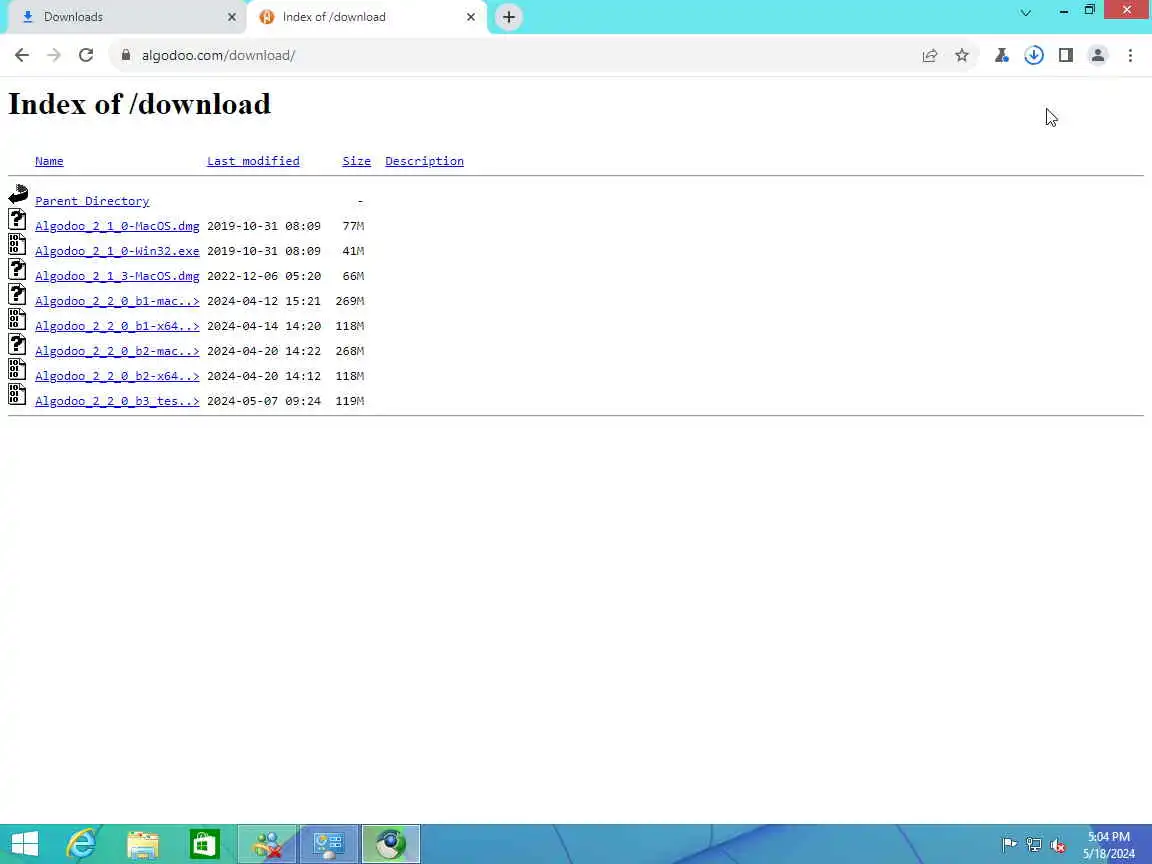Screen dimensions: 1152x864
Task: Click the taskbar clock showing 5:04 PM
Action: pos(1109,837)
